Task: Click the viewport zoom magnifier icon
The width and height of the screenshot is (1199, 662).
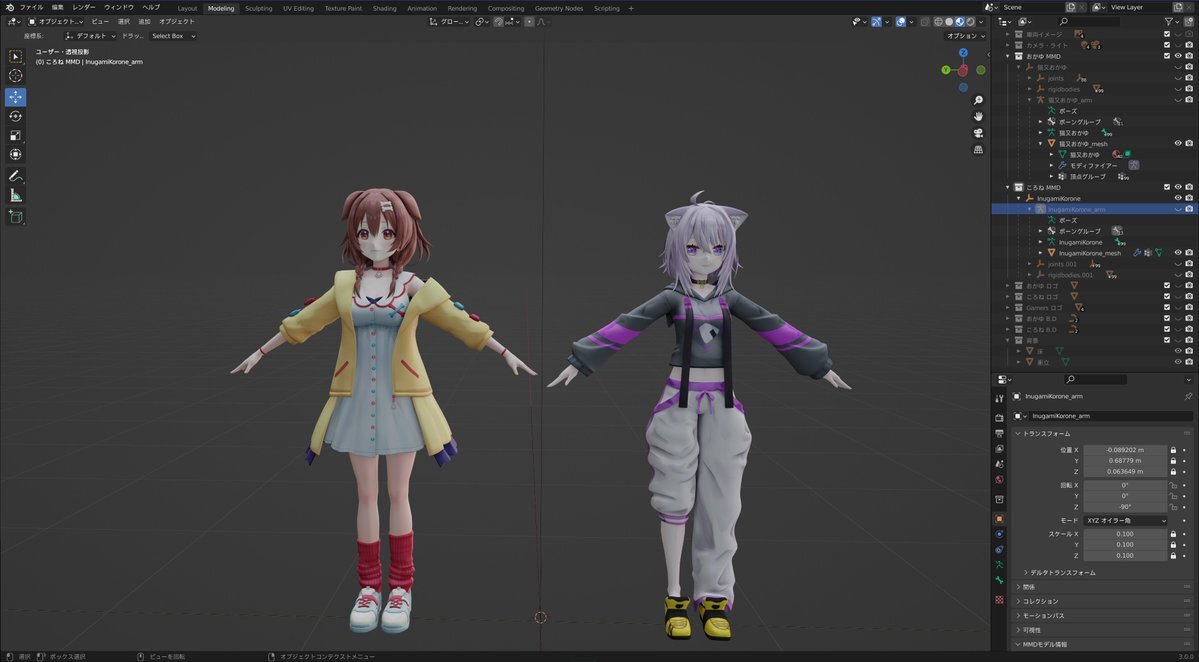Action: coord(978,100)
